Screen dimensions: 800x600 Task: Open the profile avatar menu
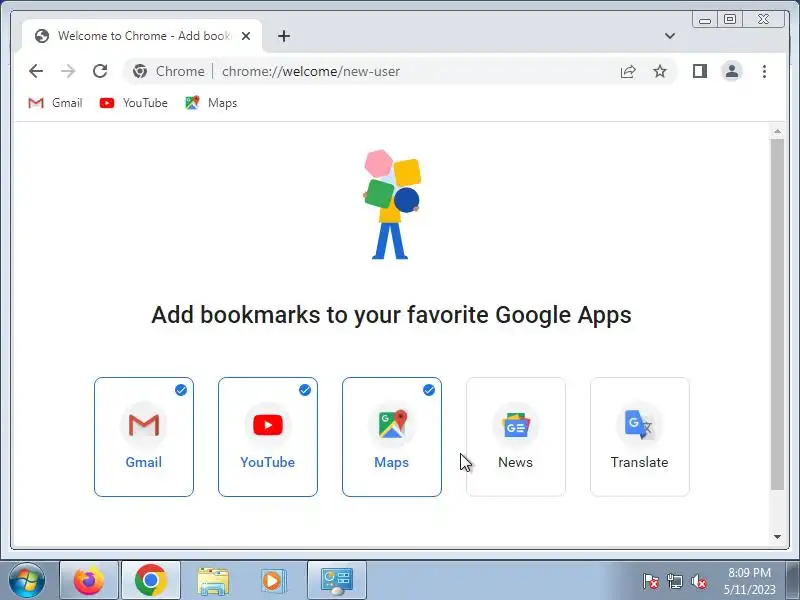click(731, 71)
